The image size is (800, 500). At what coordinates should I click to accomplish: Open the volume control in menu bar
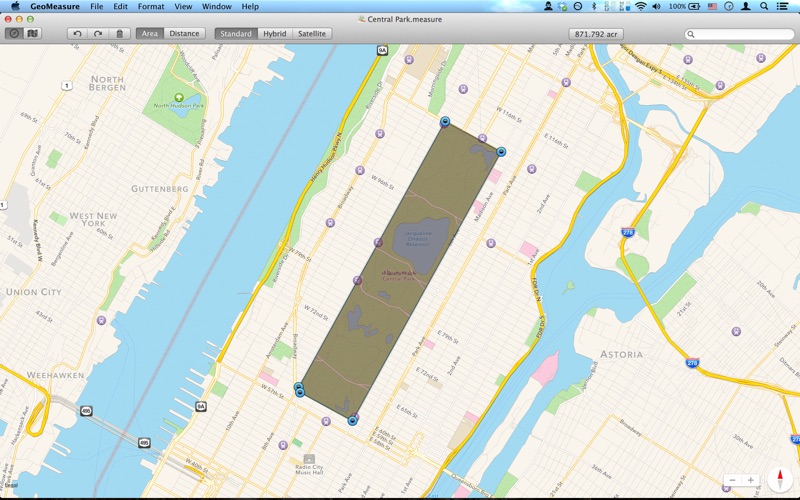click(x=657, y=6)
